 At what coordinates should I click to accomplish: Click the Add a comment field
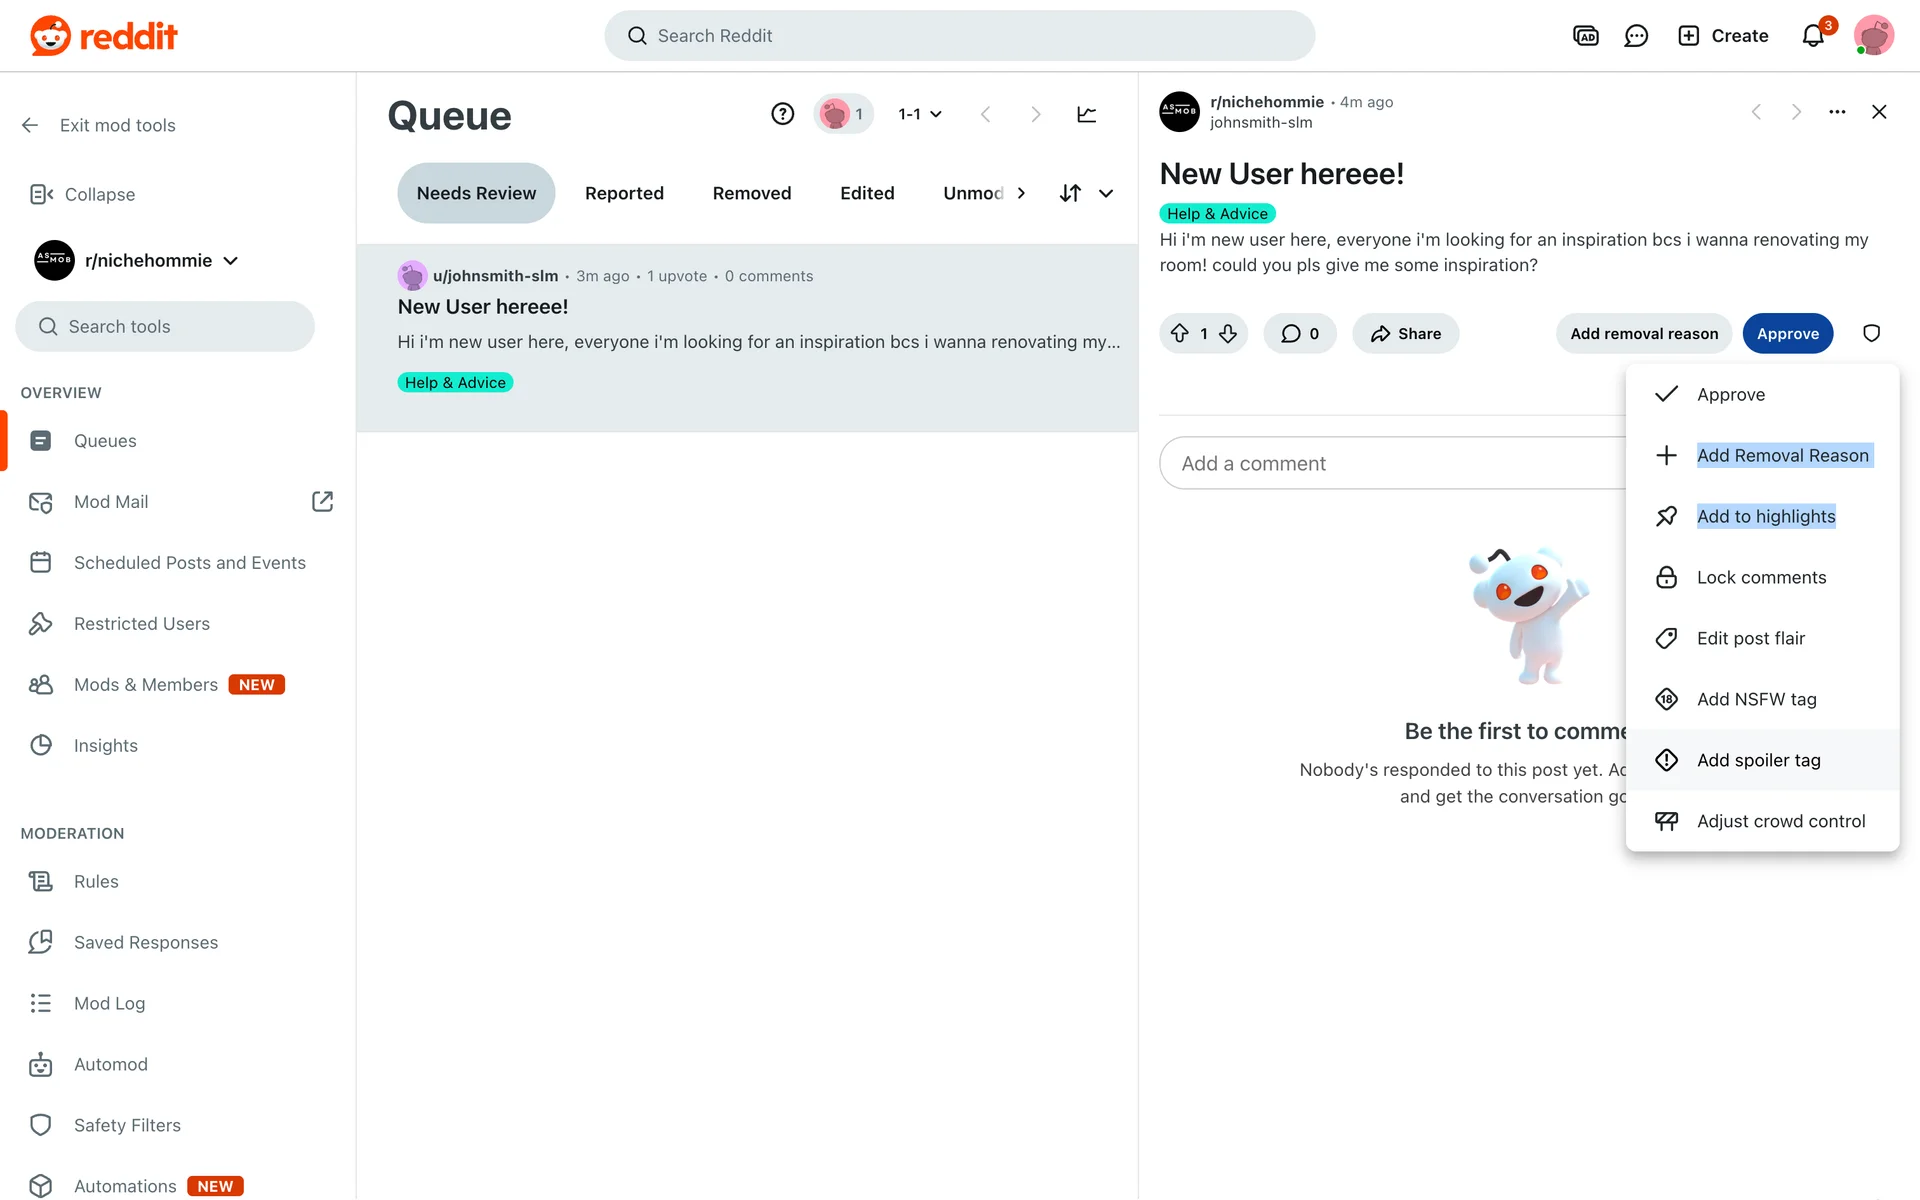point(1390,463)
